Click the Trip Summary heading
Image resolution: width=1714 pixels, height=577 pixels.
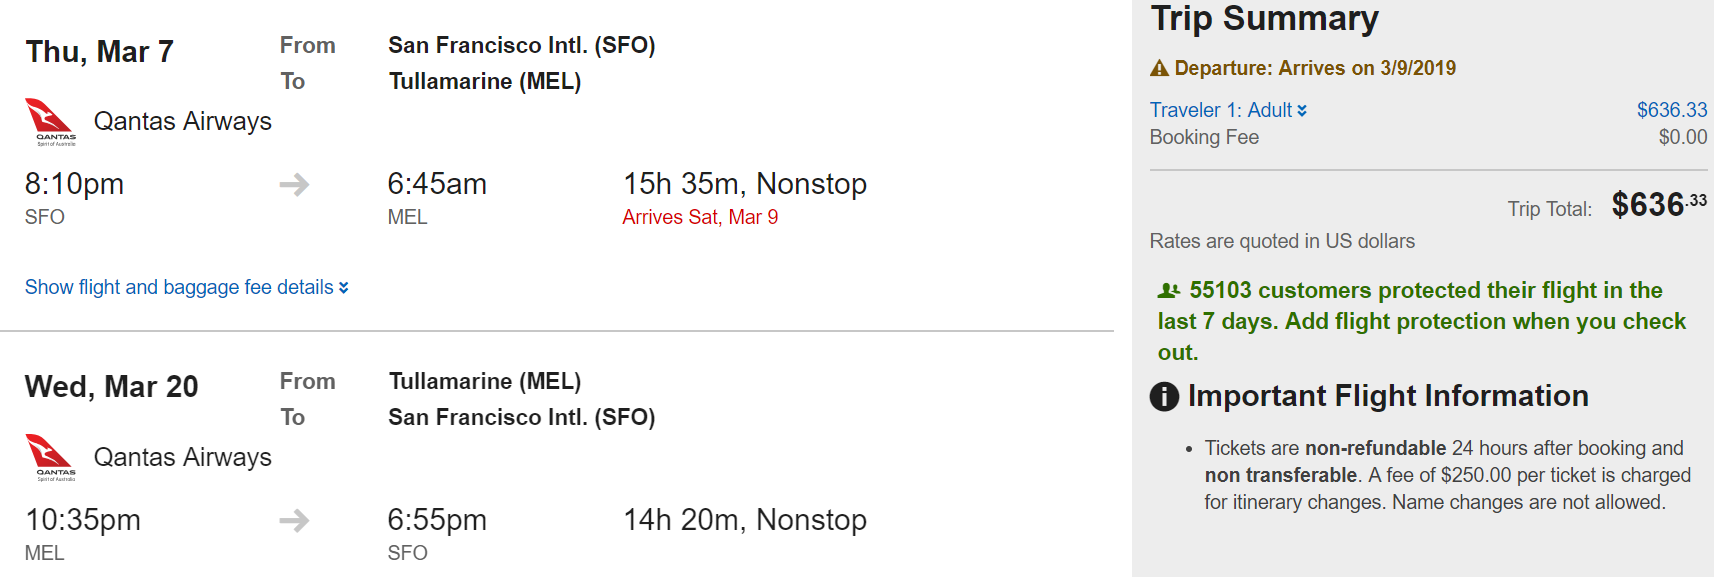click(x=1264, y=18)
